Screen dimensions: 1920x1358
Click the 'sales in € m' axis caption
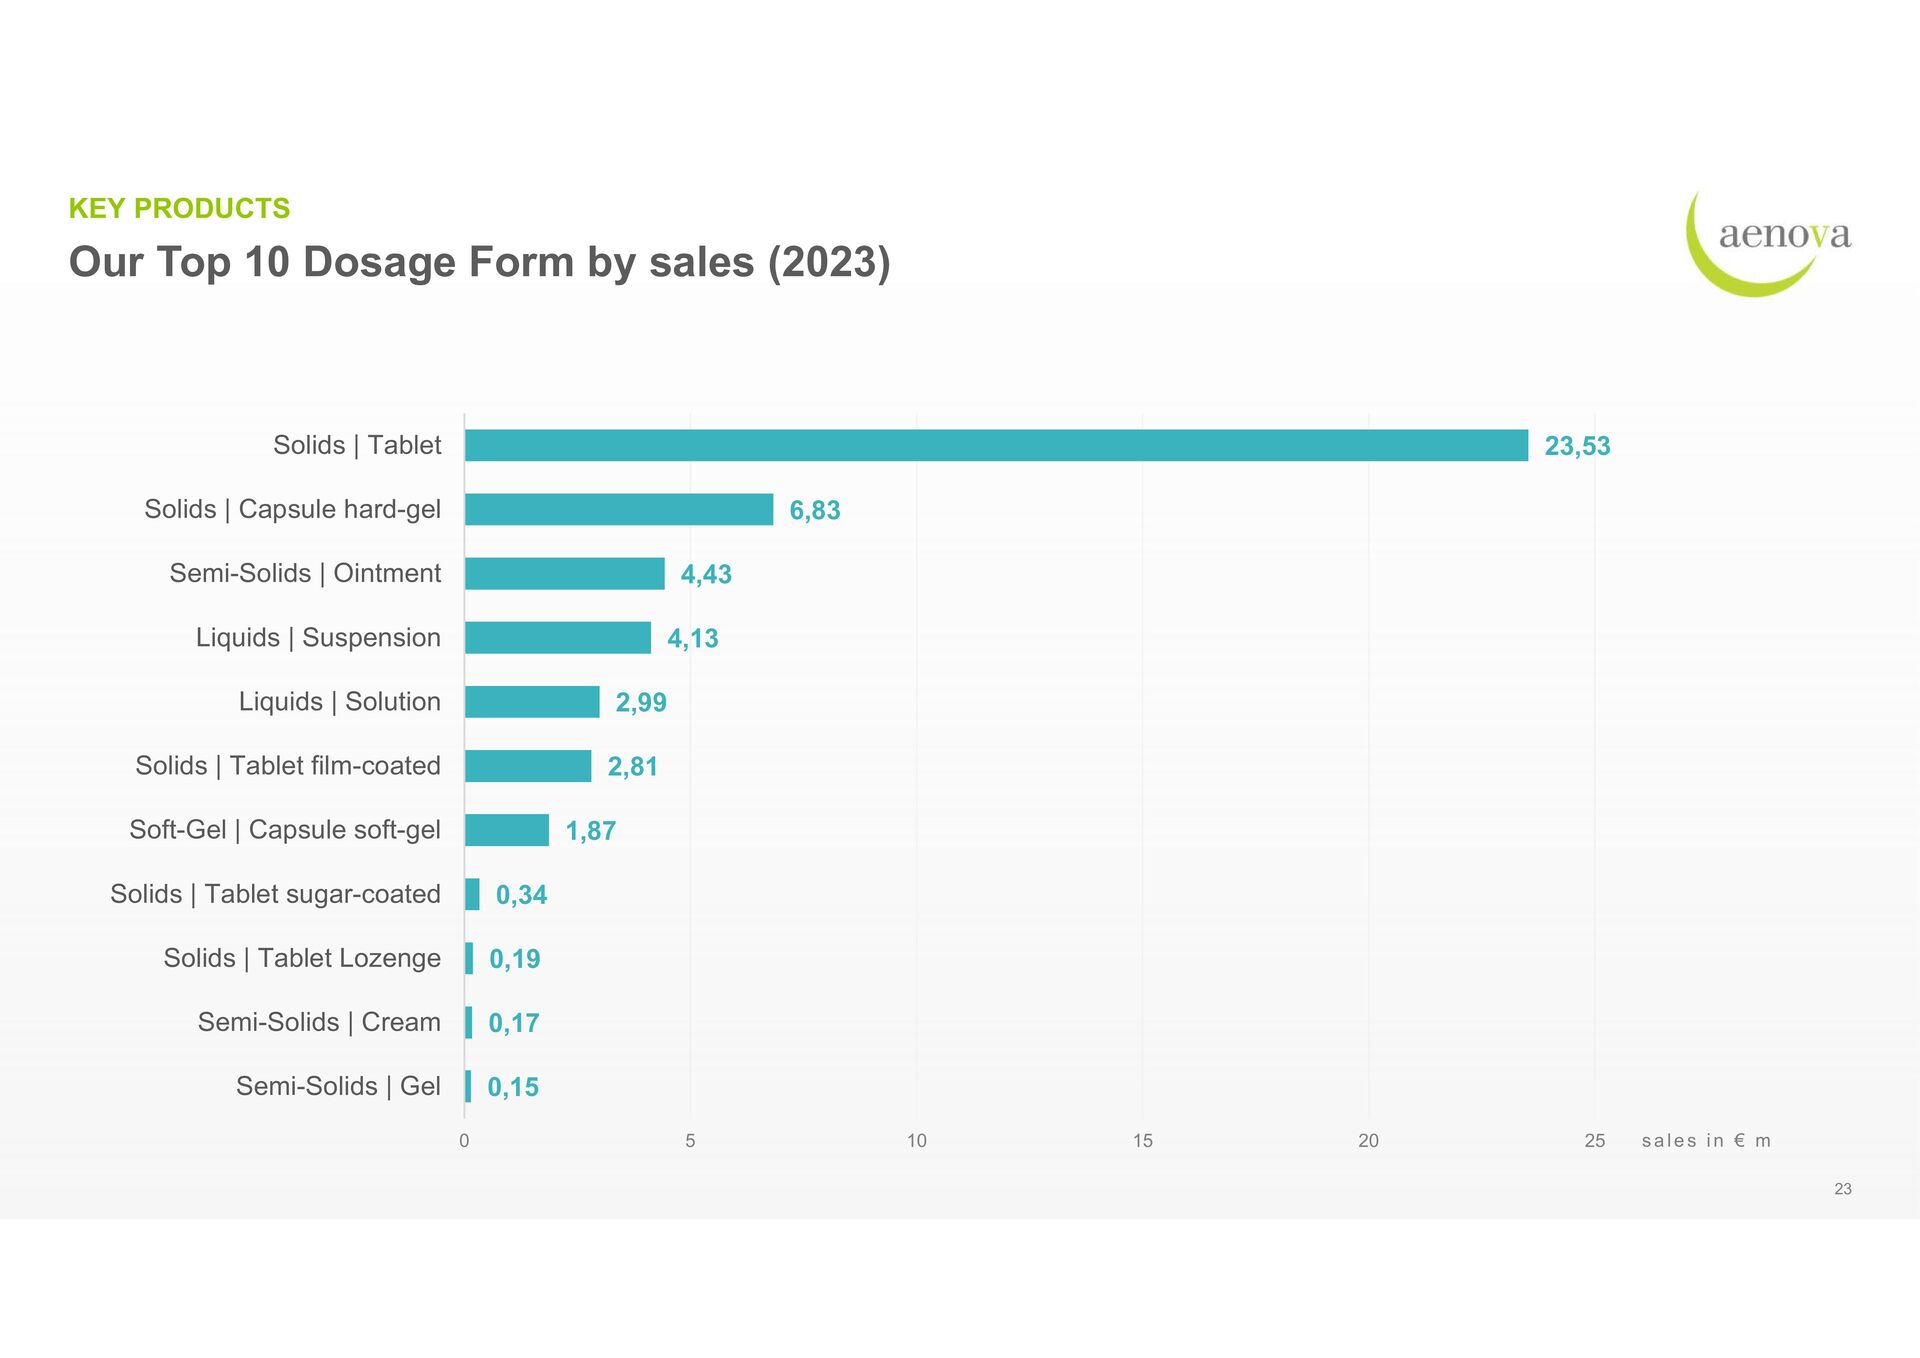coord(1706,1141)
